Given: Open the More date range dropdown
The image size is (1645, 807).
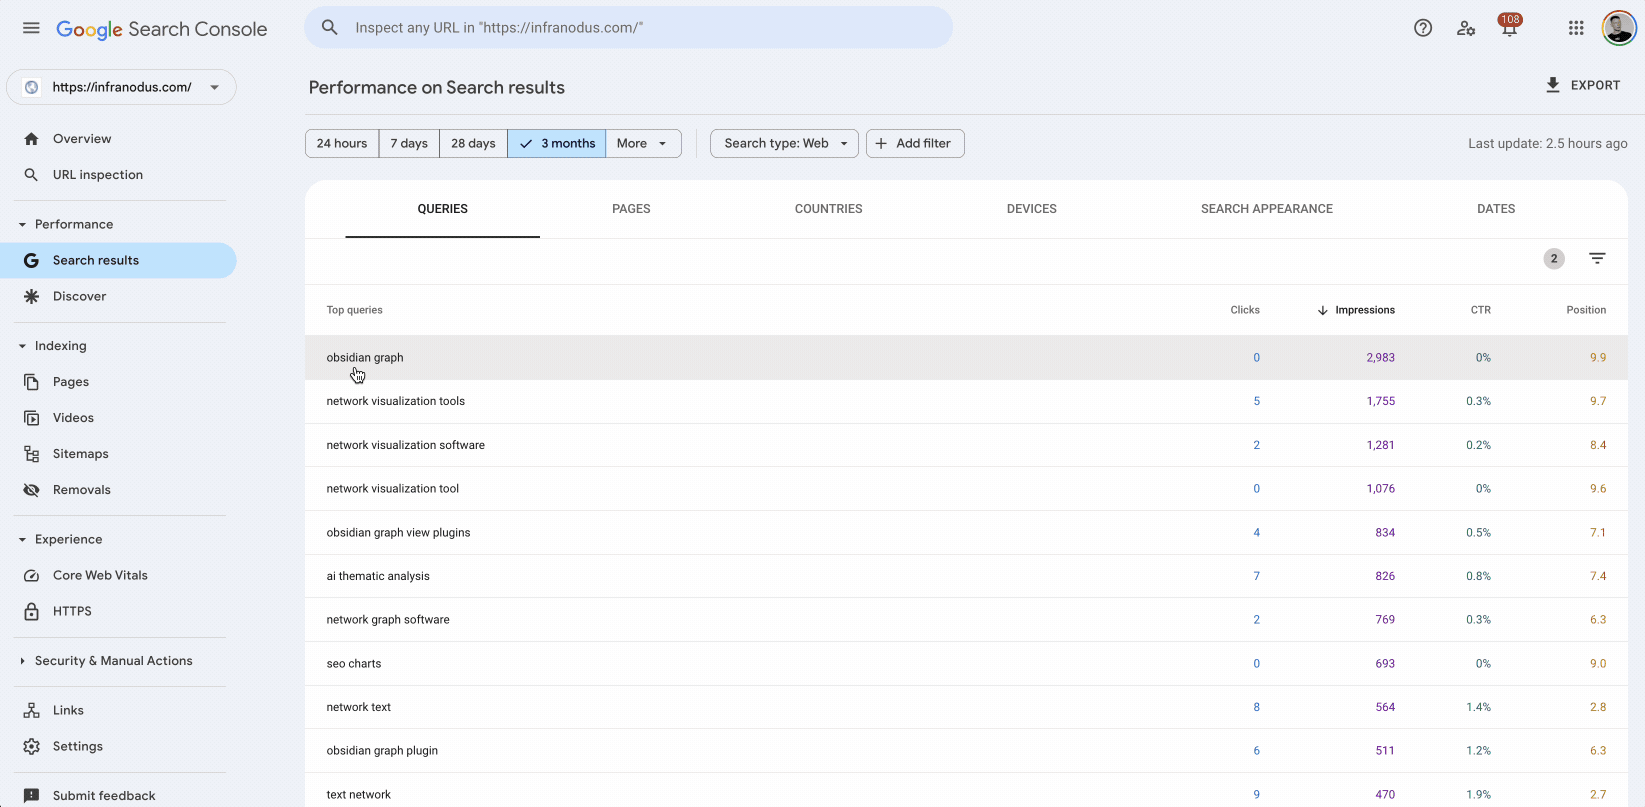Looking at the screenshot, I should [x=643, y=143].
